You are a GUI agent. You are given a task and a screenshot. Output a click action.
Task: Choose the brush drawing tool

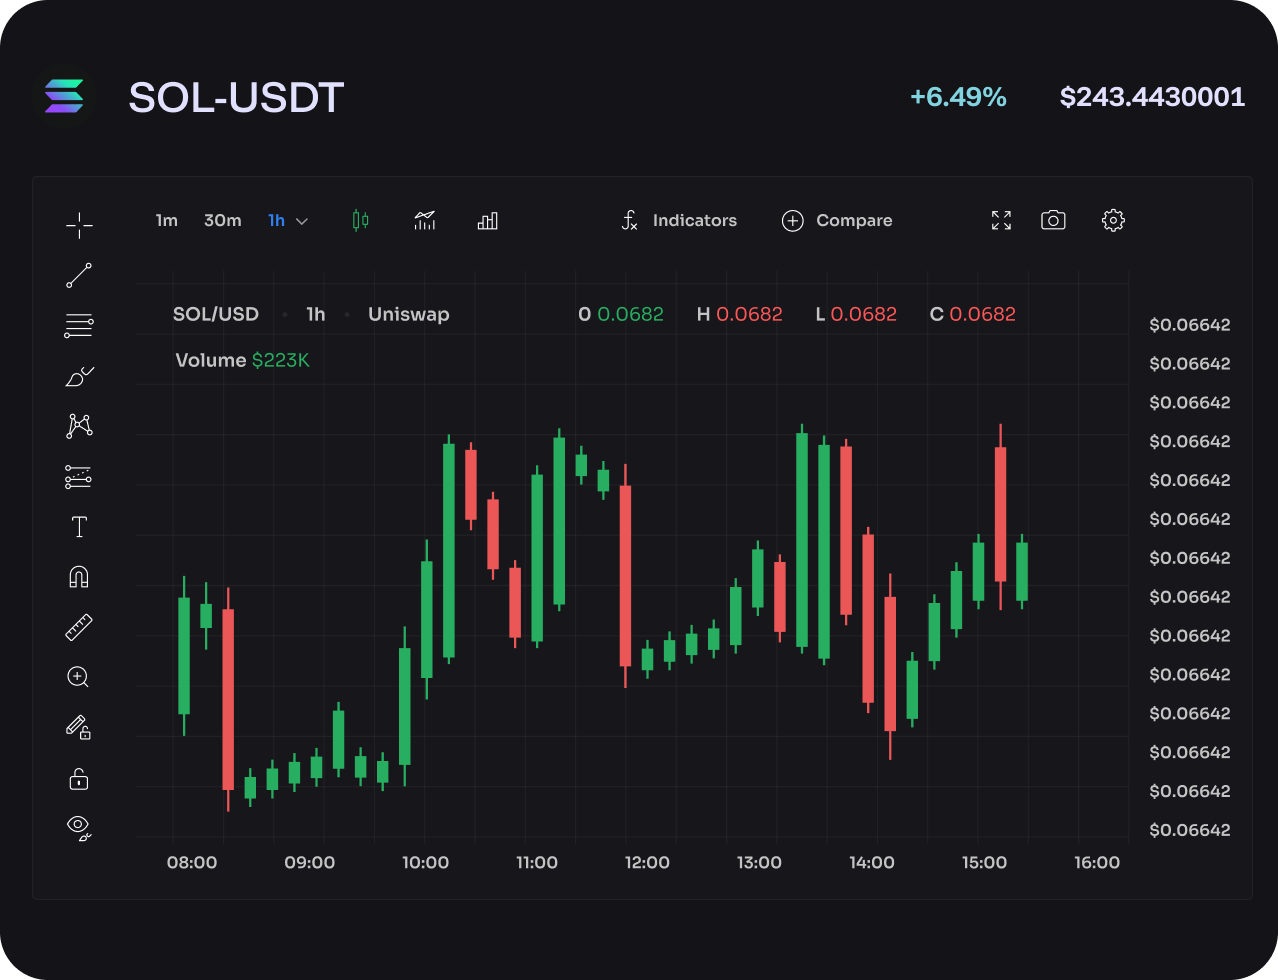(x=79, y=376)
